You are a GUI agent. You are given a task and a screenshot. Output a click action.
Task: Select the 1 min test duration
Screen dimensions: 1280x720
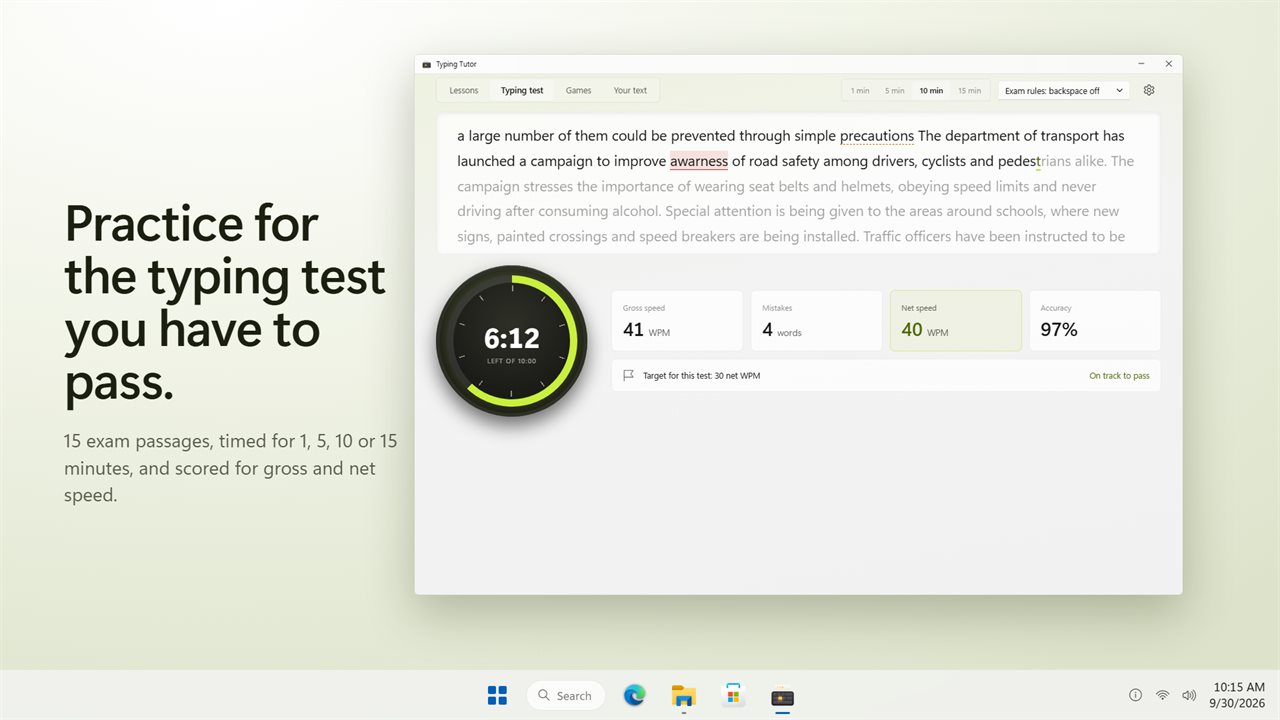point(860,91)
